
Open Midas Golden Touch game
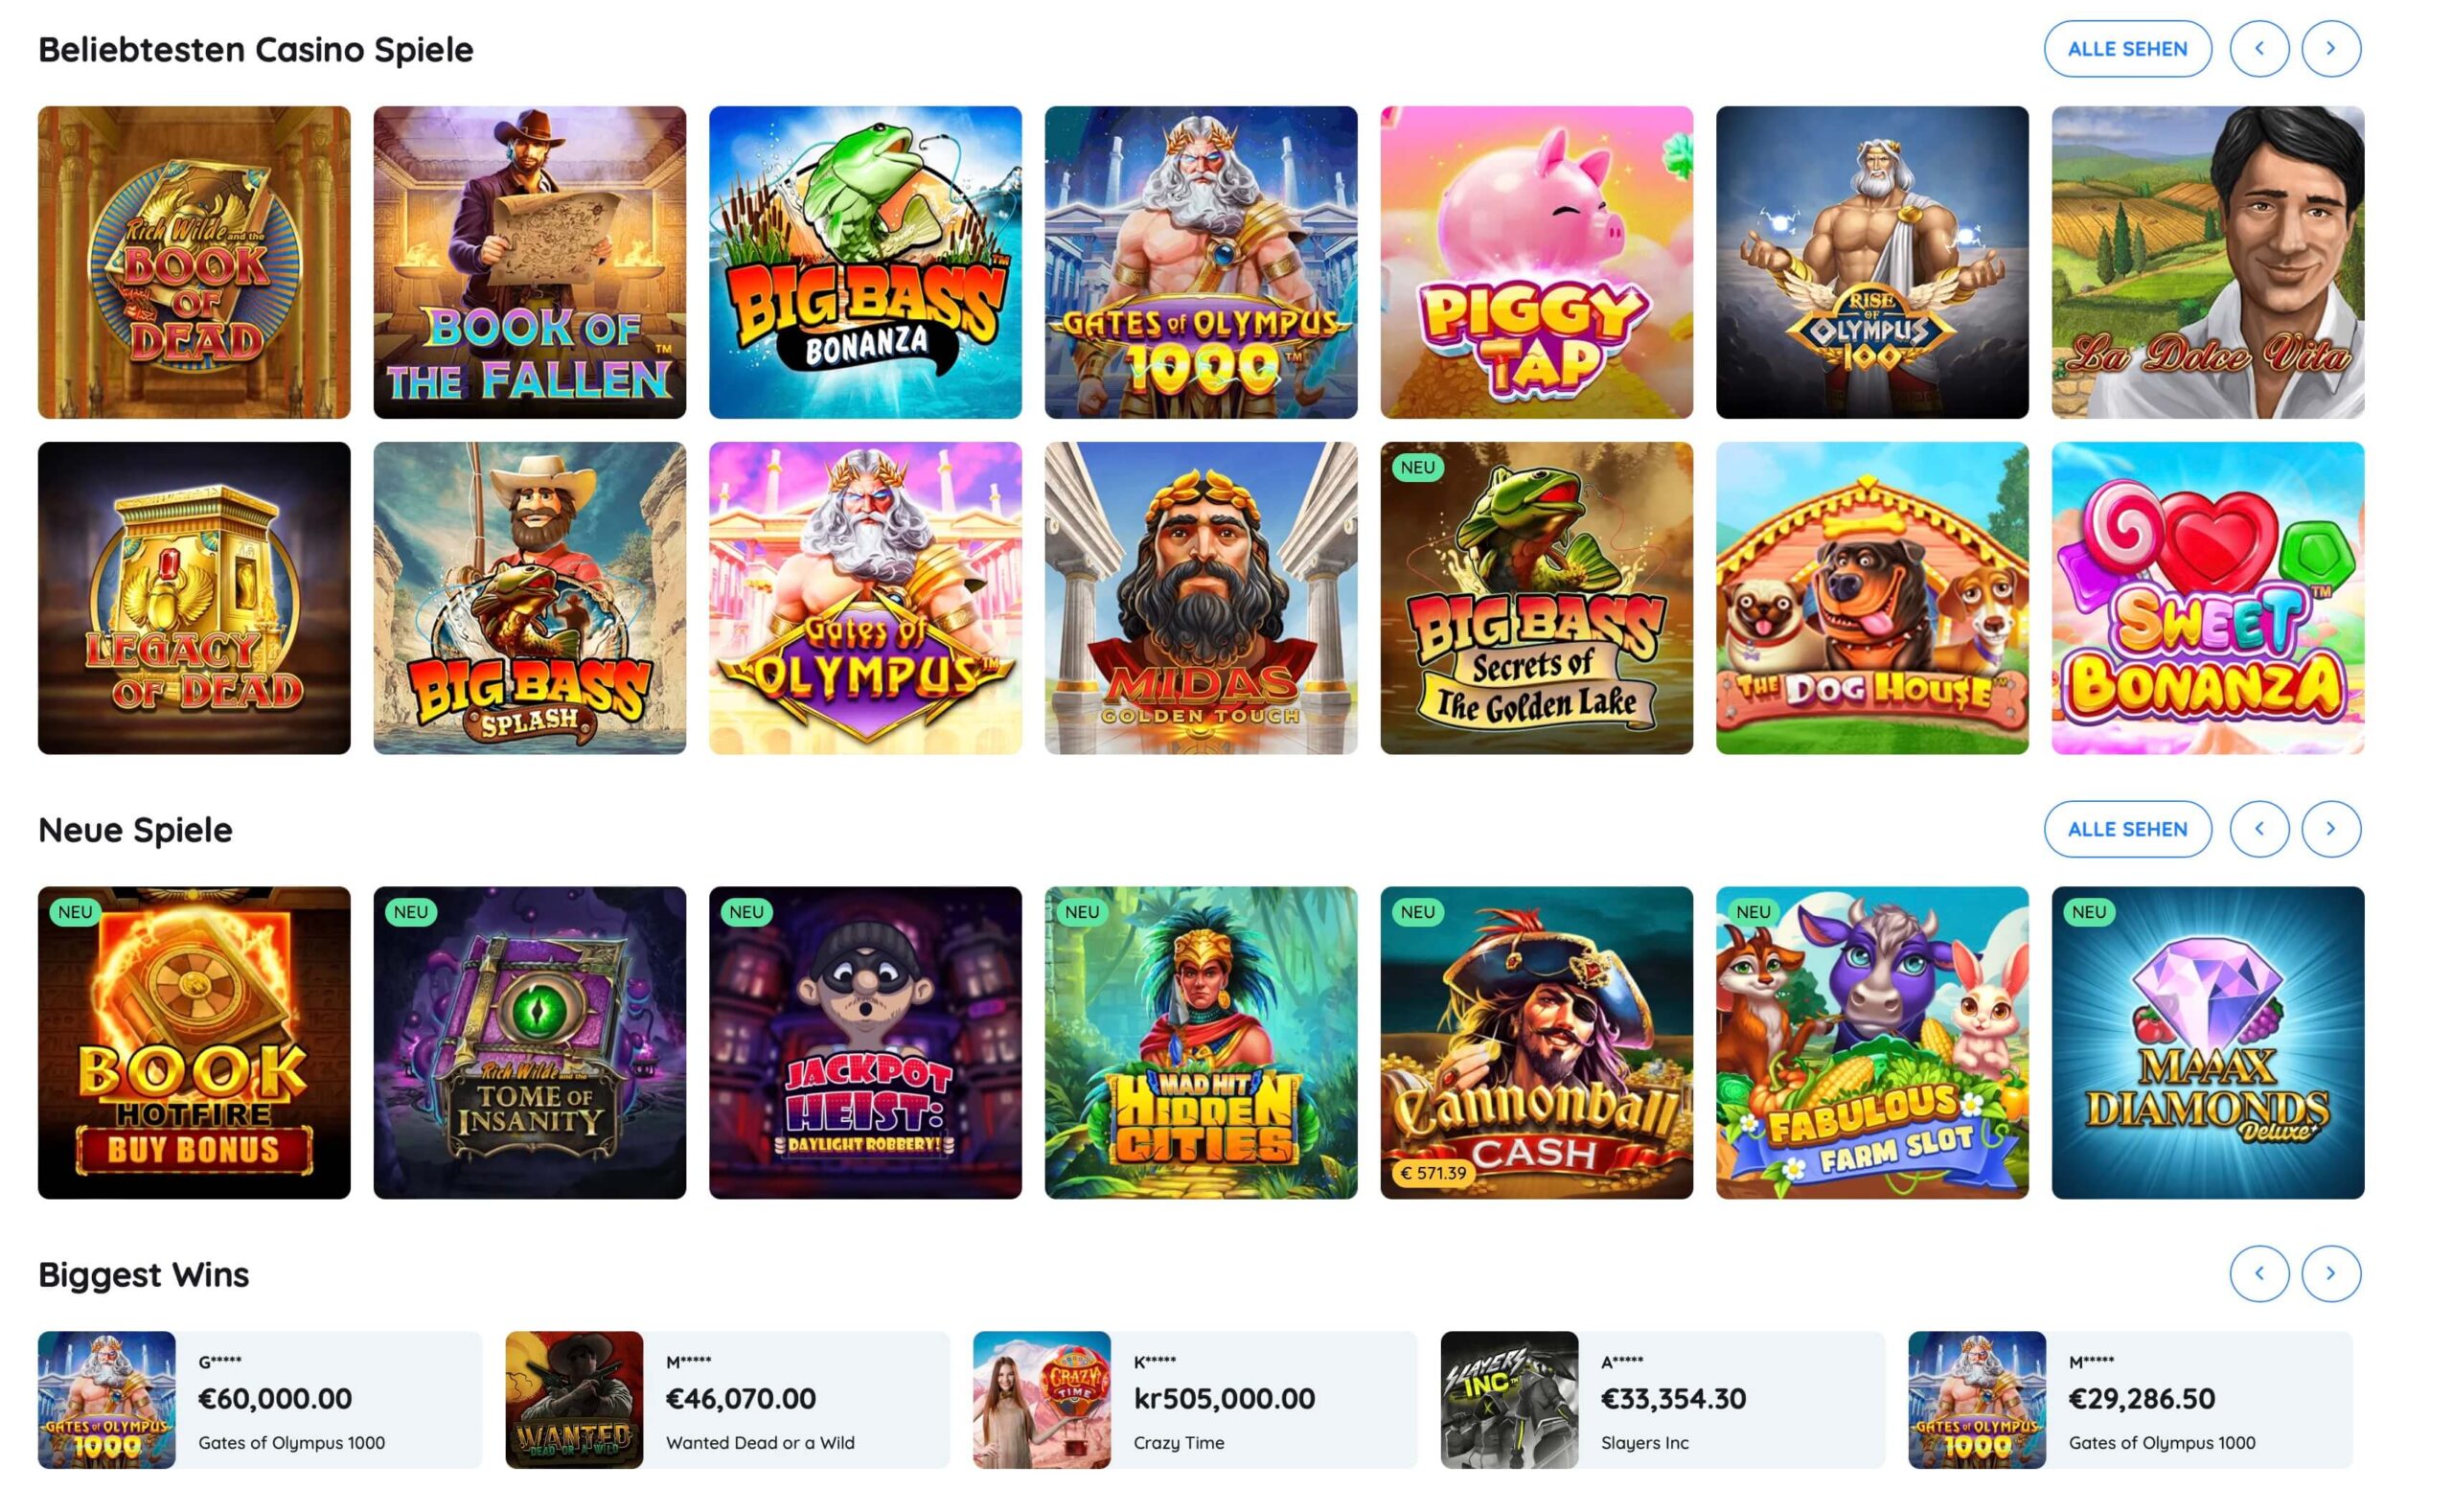tap(1200, 598)
